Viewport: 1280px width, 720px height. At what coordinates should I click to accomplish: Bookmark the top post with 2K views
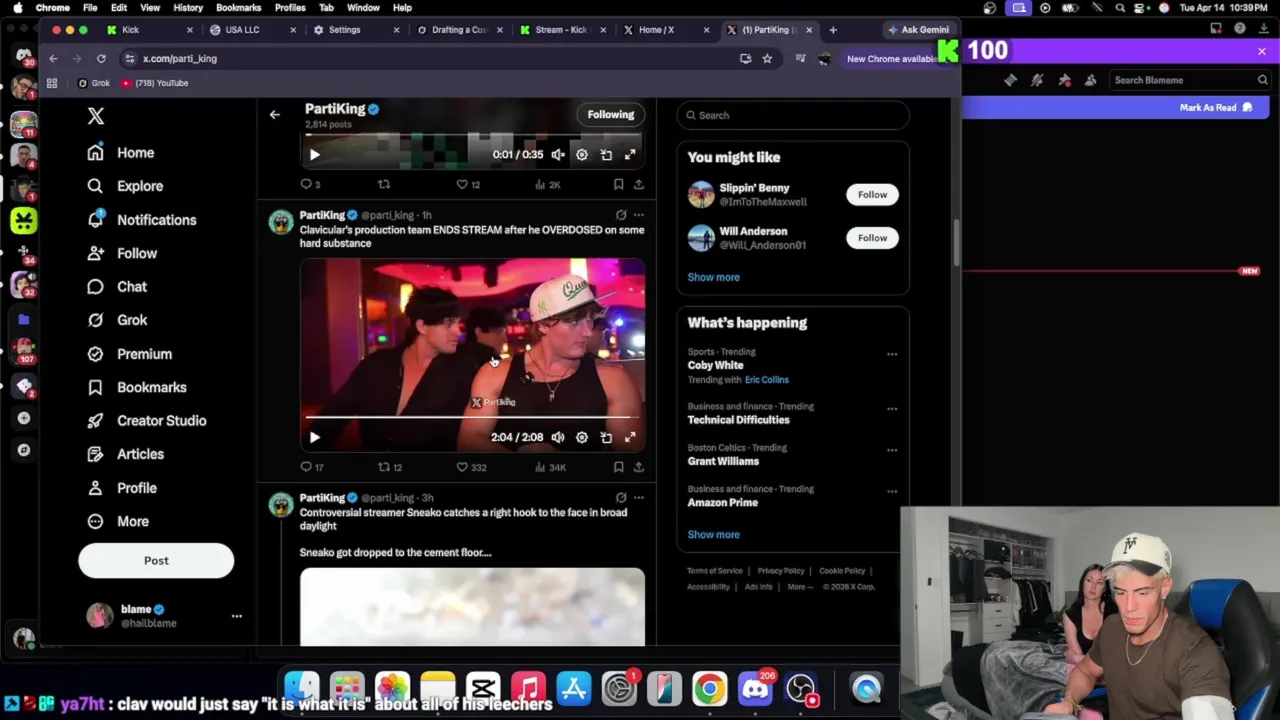point(618,185)
